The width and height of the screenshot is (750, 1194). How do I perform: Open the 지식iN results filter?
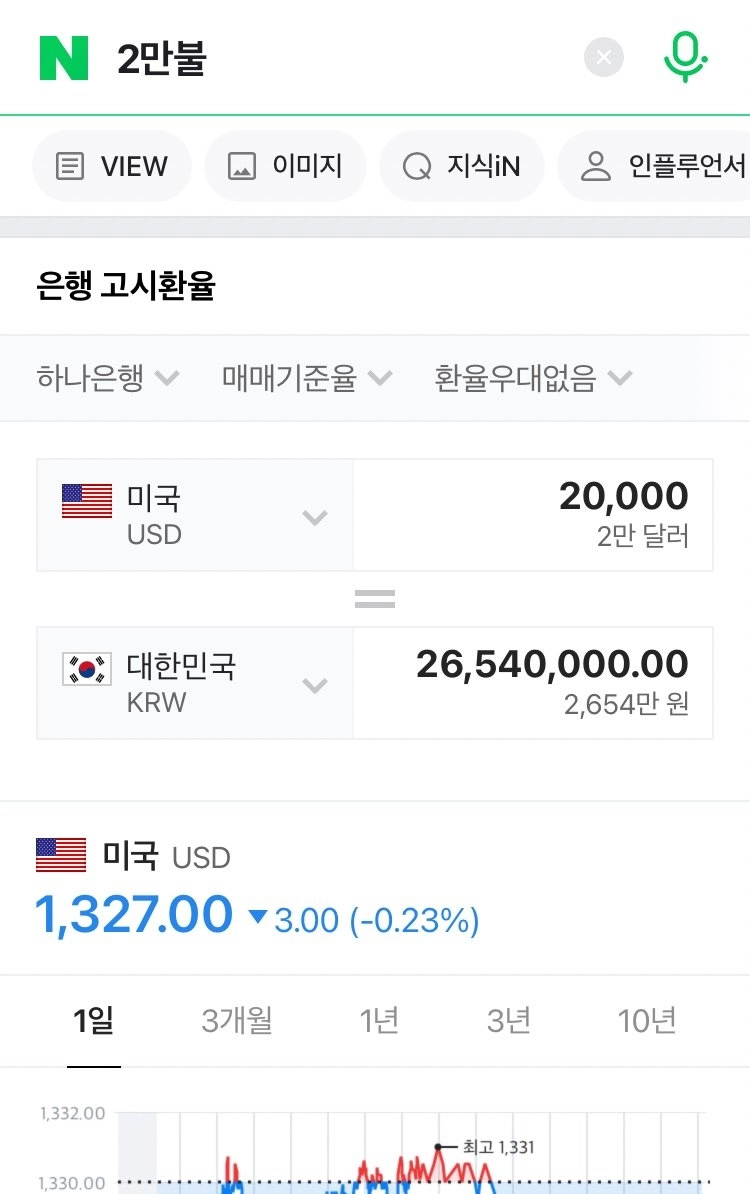[x=461, y=166]
